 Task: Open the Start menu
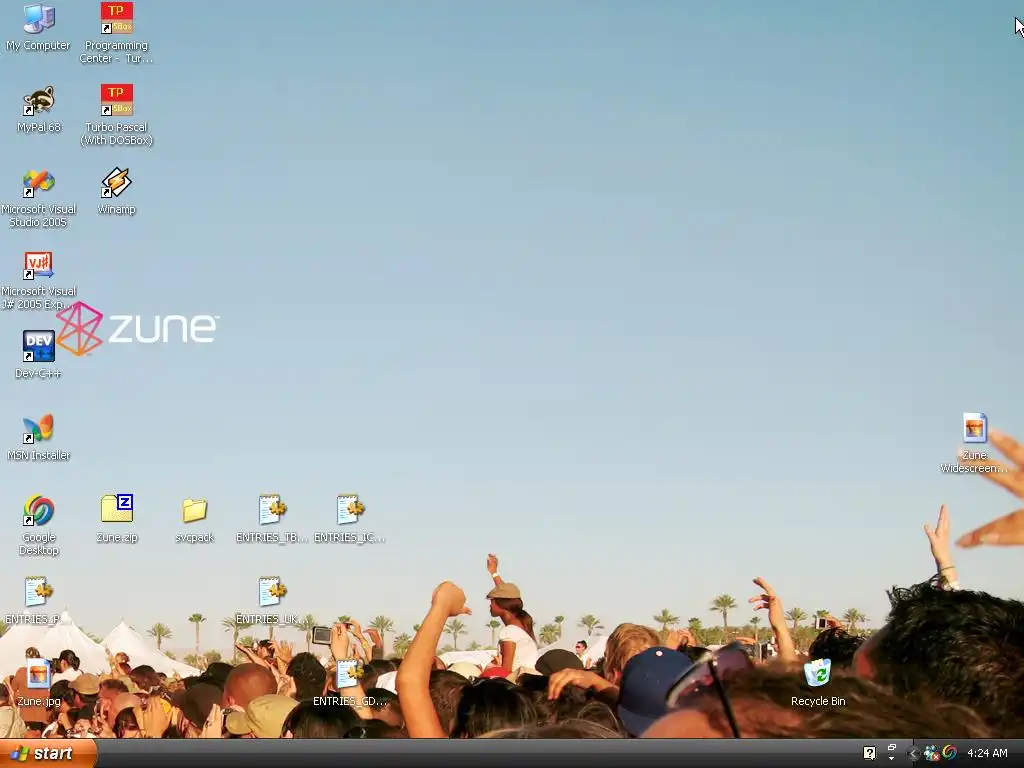click(48, 754)
